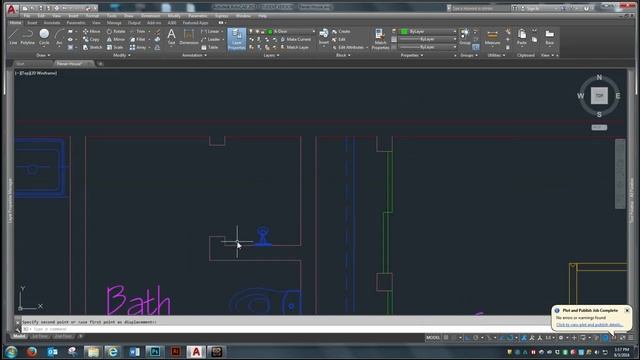Click the Match Properties tool
This screenshot has height=360, width=640.
(380, 39)
